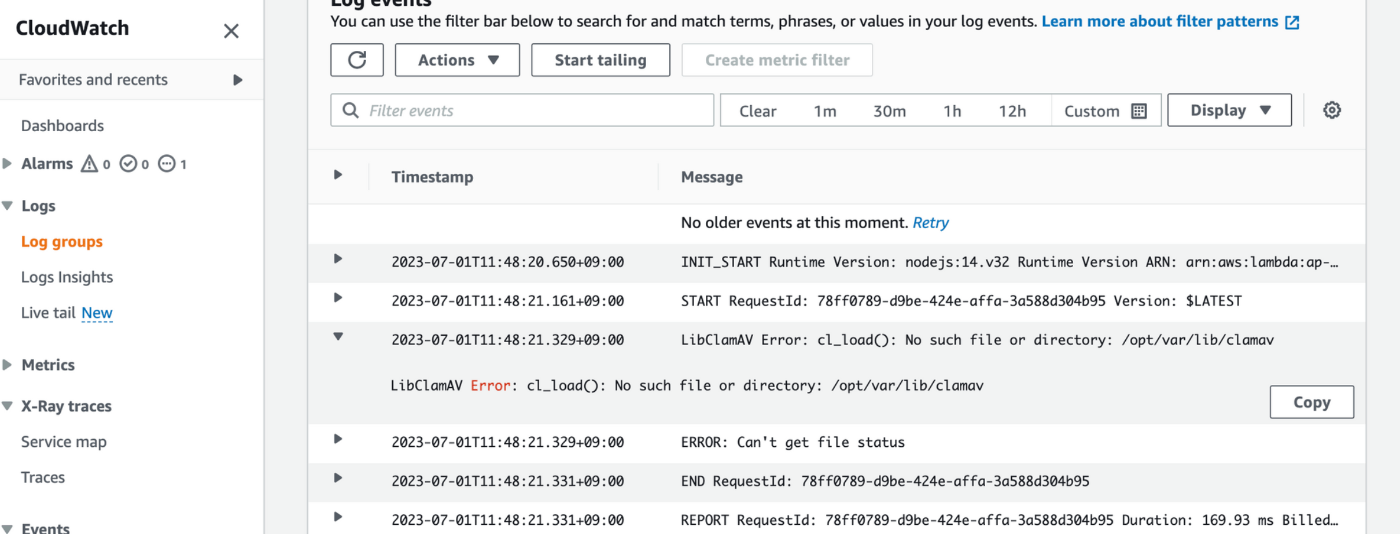1400x534 pixels.
Task: Expand the Alarms section
Action: coord(8,164)
